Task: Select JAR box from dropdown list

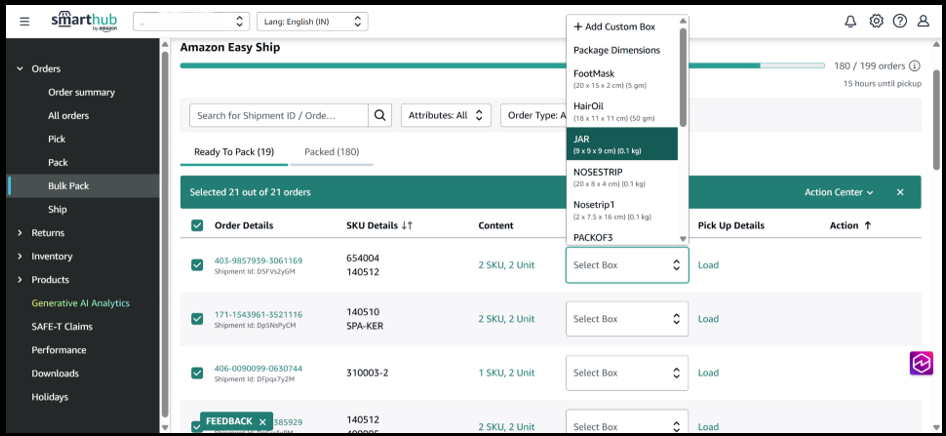Action: pos(621,144)
